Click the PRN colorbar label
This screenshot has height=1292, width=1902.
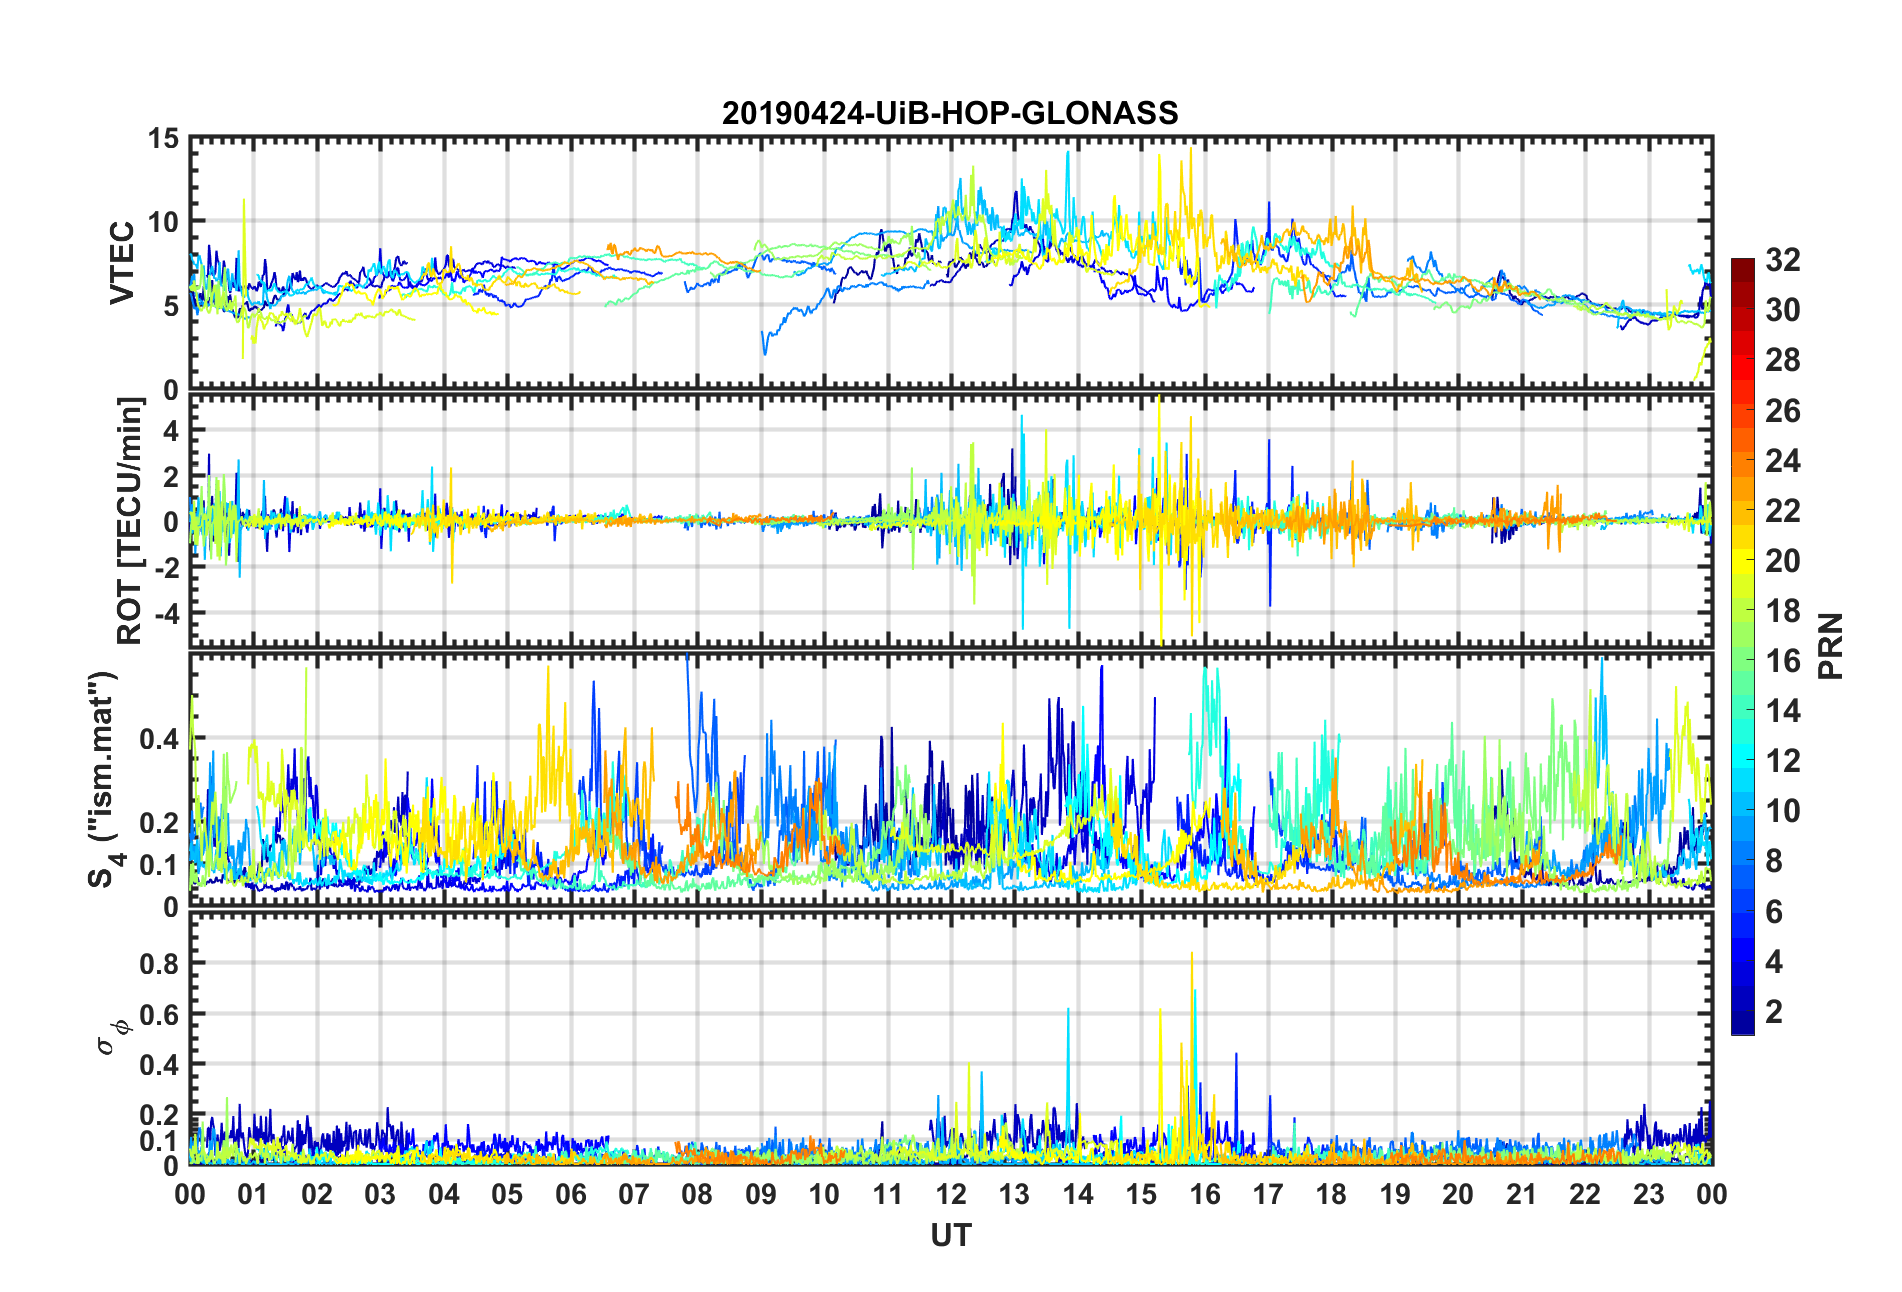(1831, 646)
